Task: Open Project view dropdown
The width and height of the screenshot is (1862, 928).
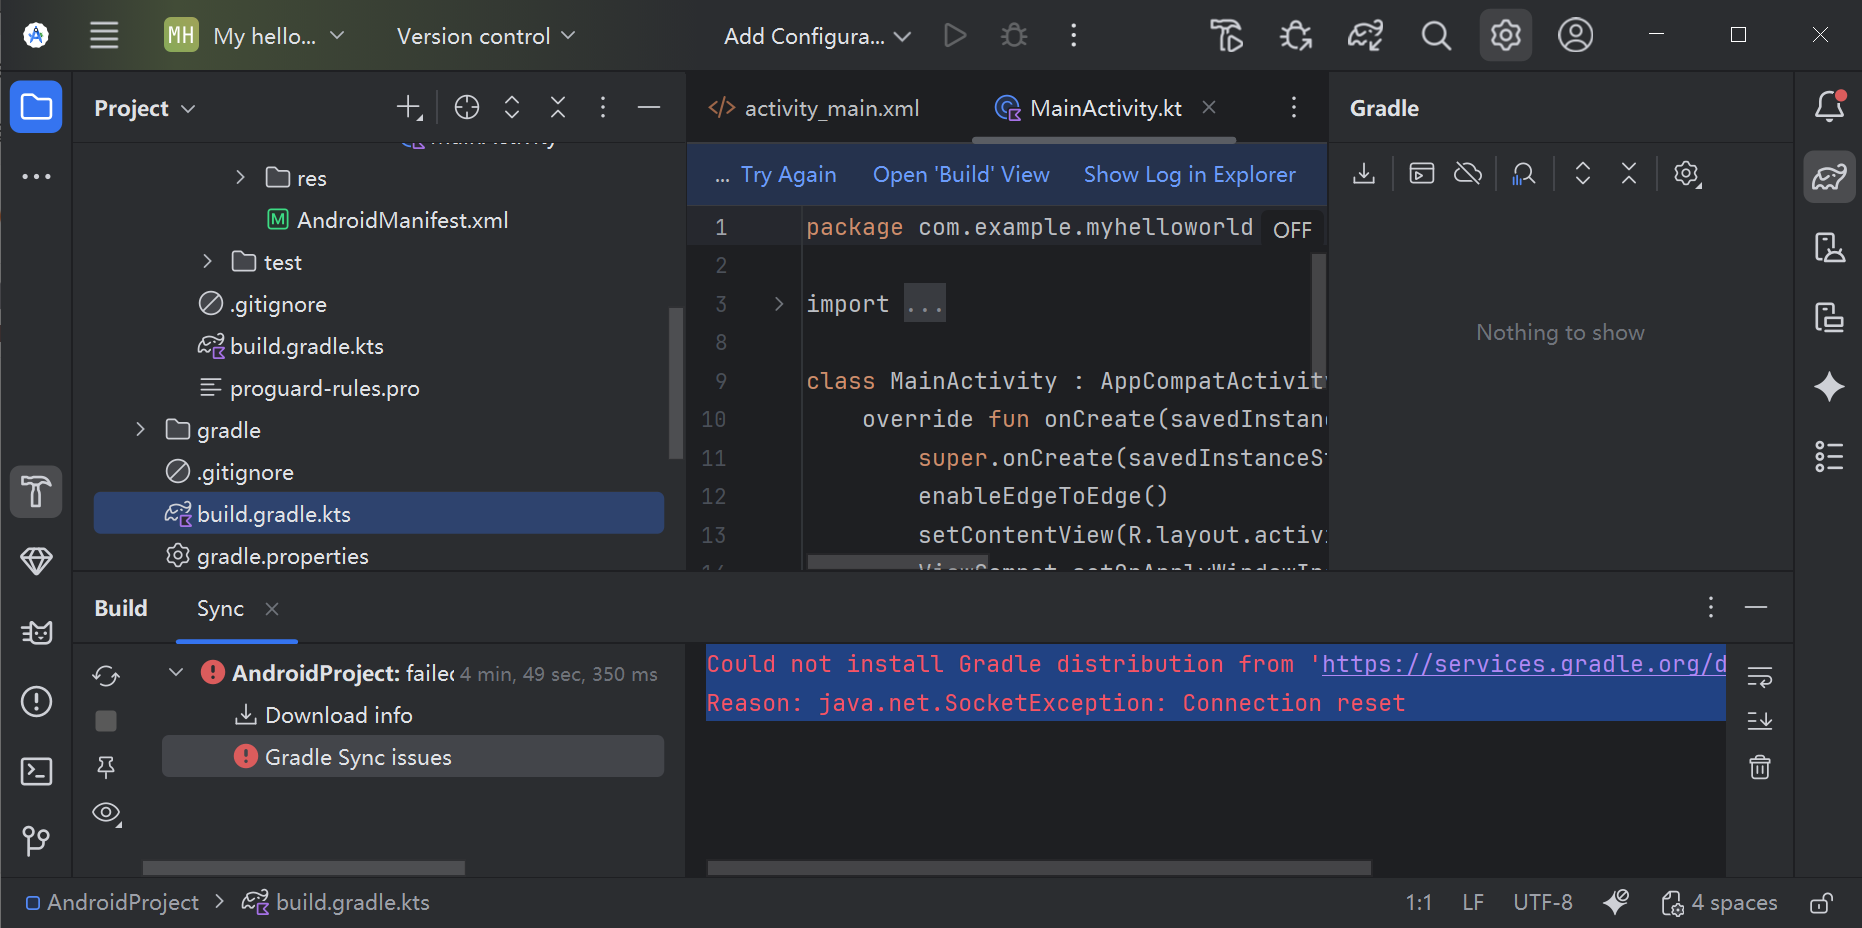Action: point(145,108)
